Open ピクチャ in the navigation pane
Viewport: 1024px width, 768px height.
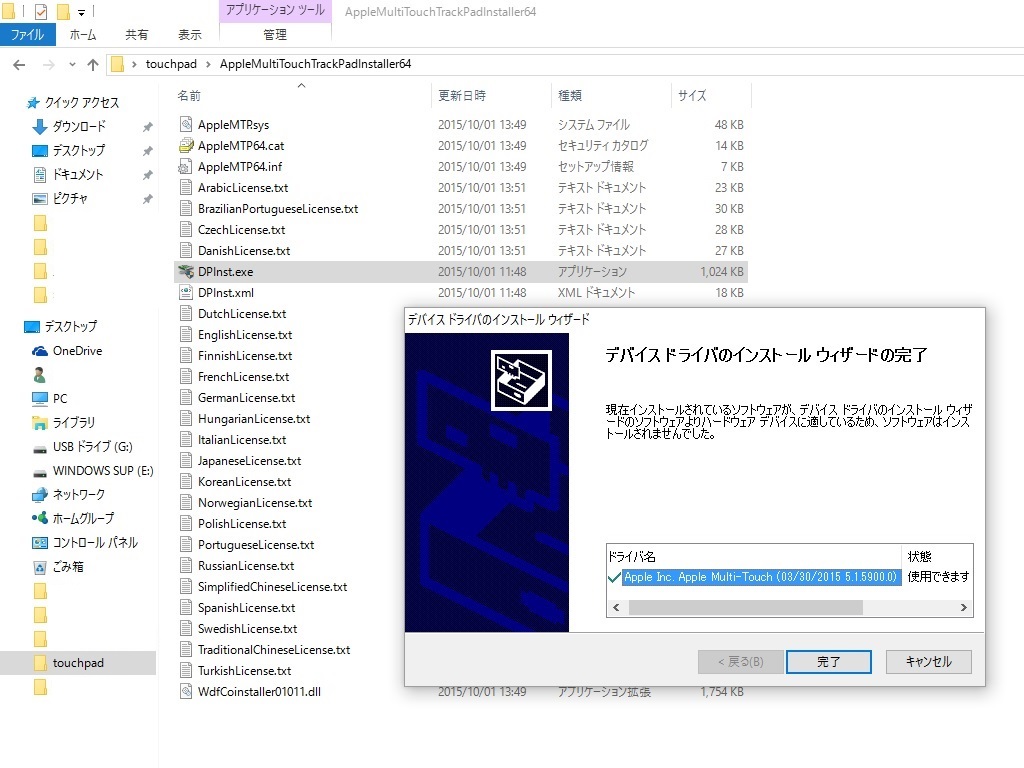70,199
